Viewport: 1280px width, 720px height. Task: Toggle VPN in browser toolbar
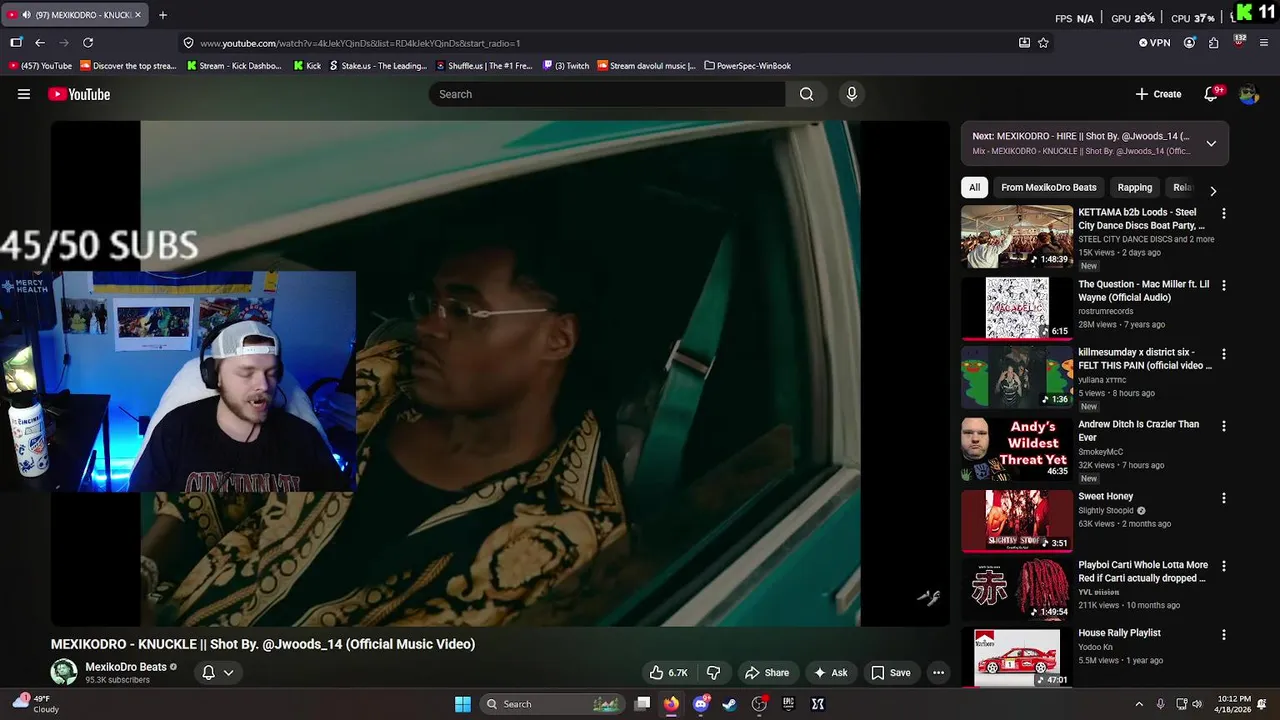(x=1154, y=43)
